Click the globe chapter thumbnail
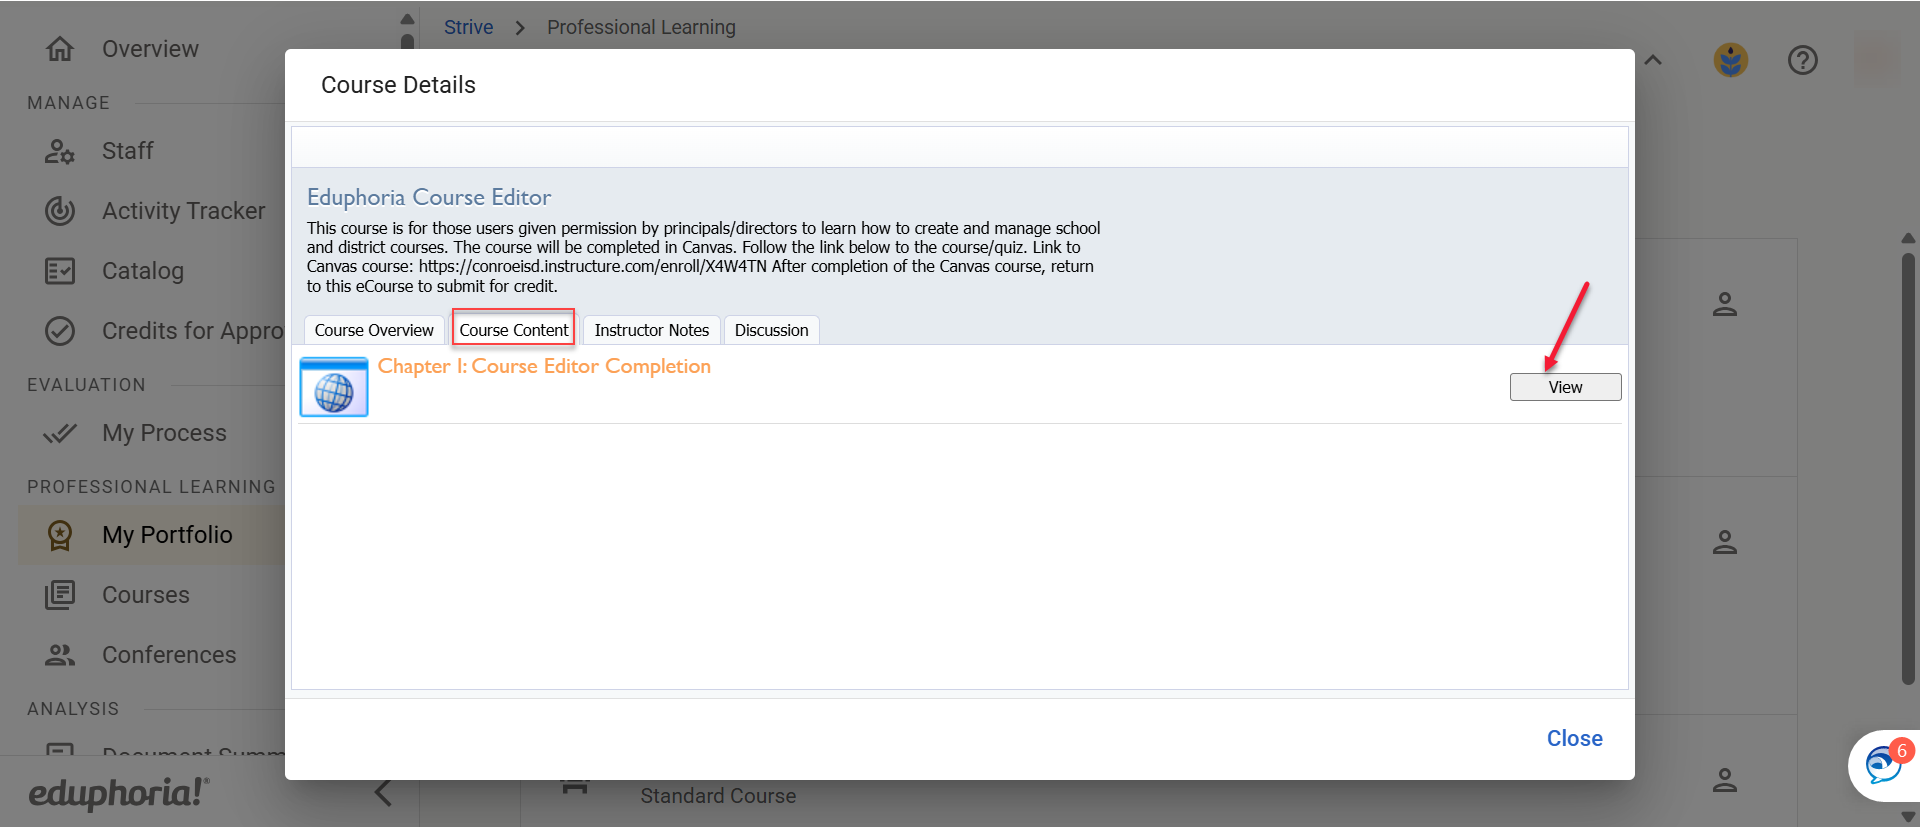 click(x=334, y=387)
